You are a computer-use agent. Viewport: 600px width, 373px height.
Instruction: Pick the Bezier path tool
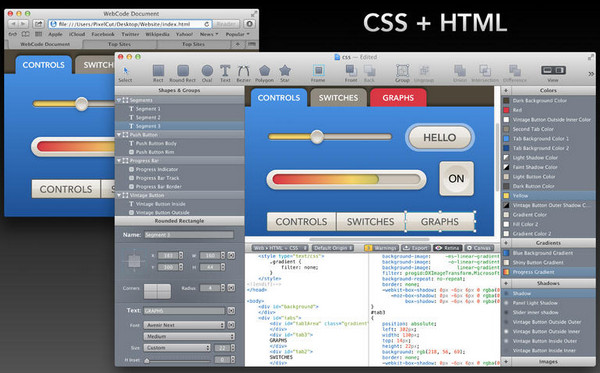[243, 71]
